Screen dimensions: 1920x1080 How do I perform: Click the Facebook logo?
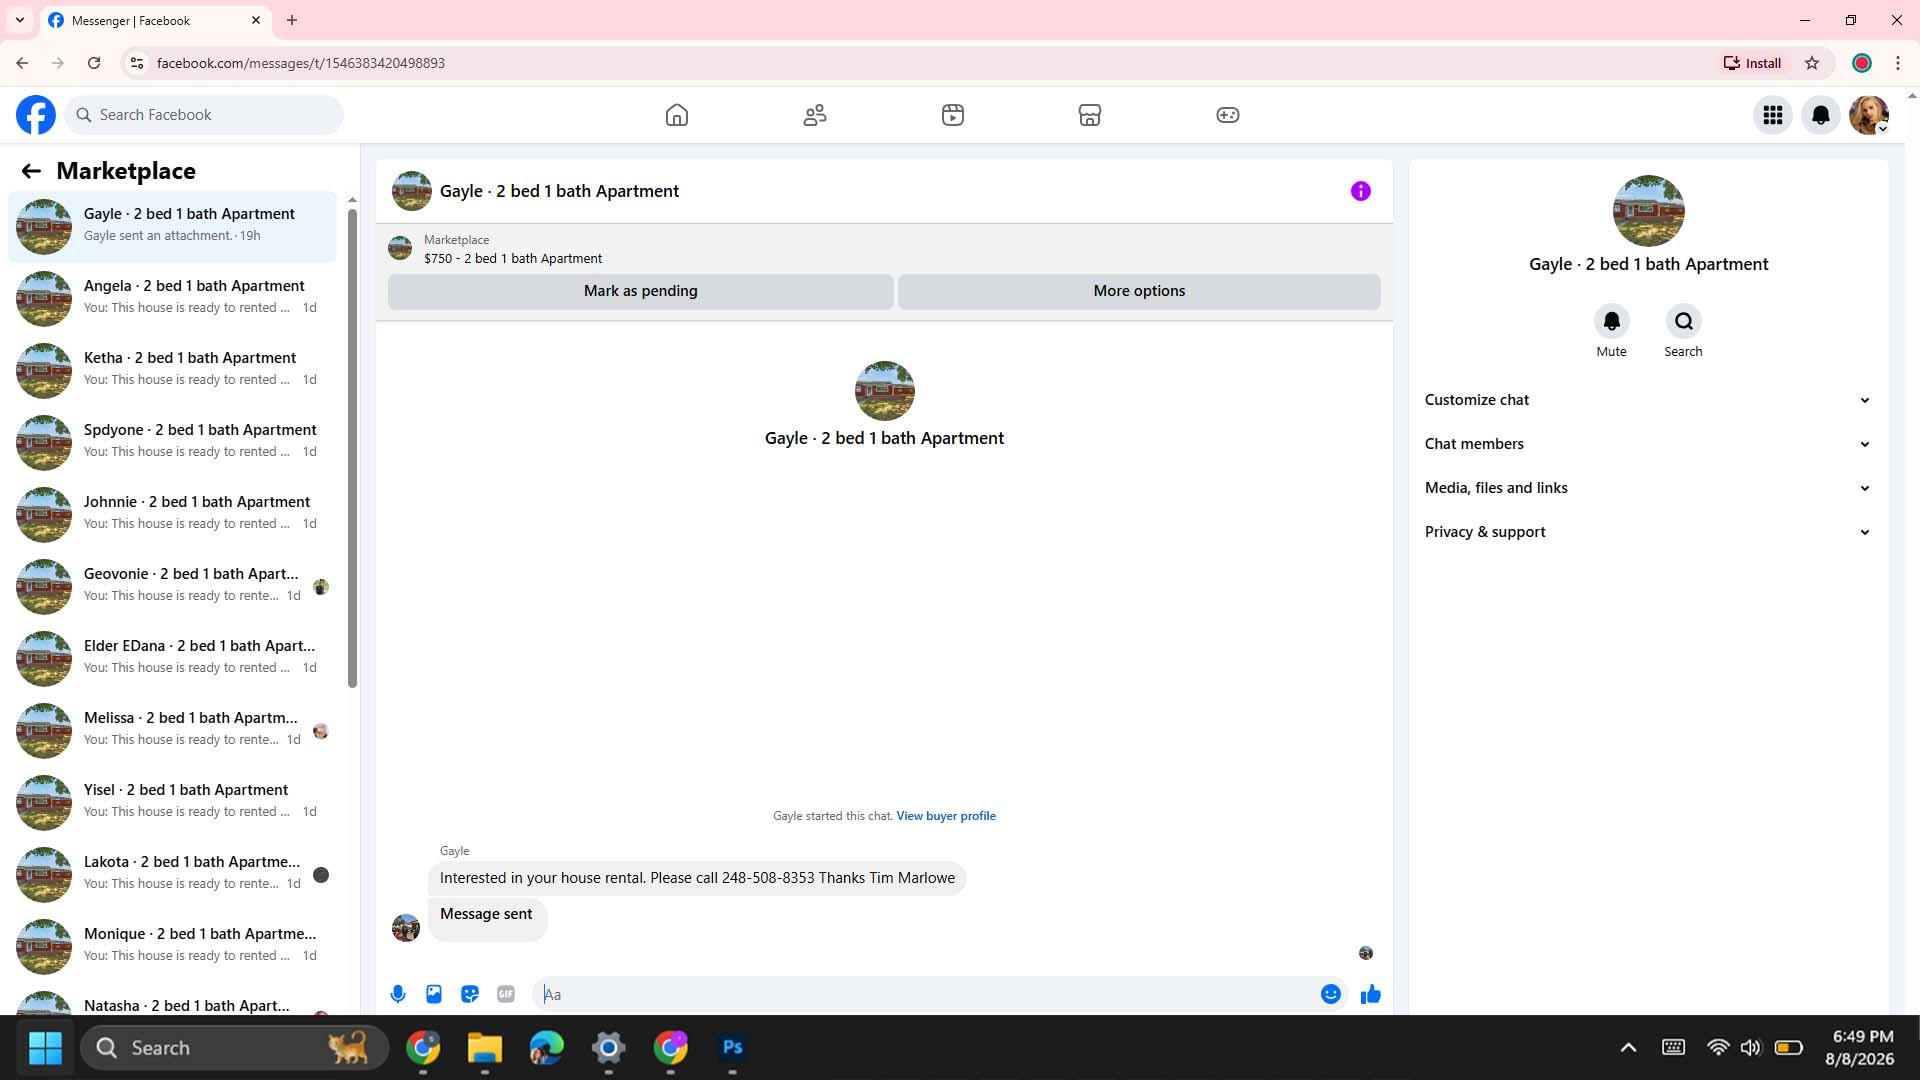click(x=36, y=115)
